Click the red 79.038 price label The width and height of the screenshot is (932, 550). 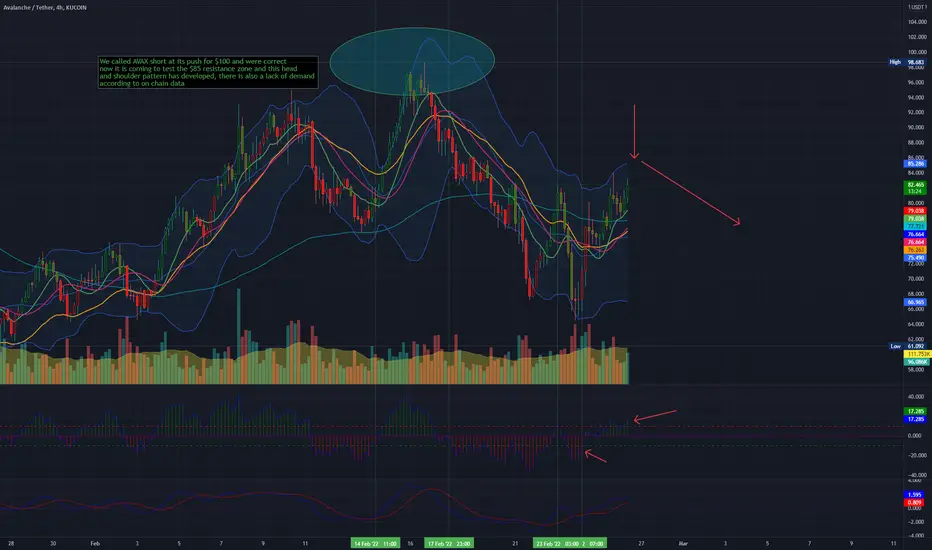(915, 211)
